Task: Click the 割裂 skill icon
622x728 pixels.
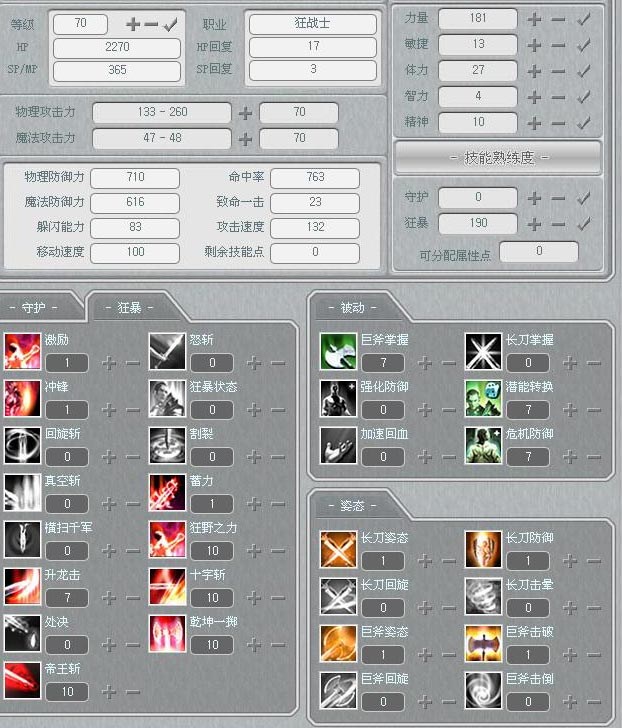Action: (167, 445)
